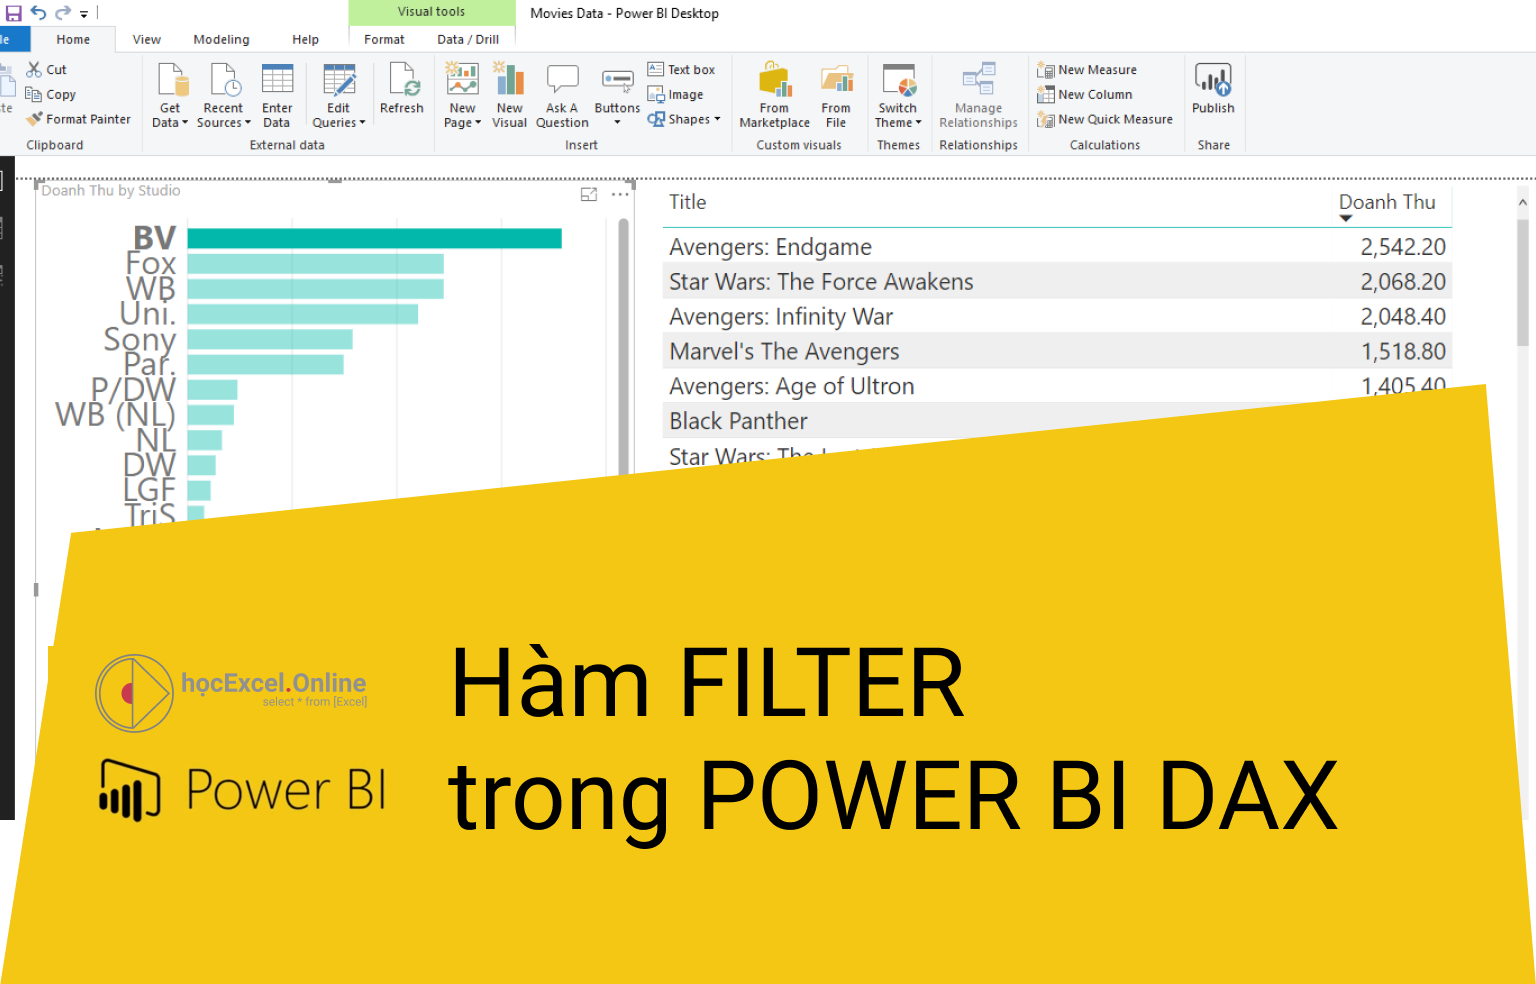Select the Format Painter
The image size is (1536, 984).
click(78, 118)
